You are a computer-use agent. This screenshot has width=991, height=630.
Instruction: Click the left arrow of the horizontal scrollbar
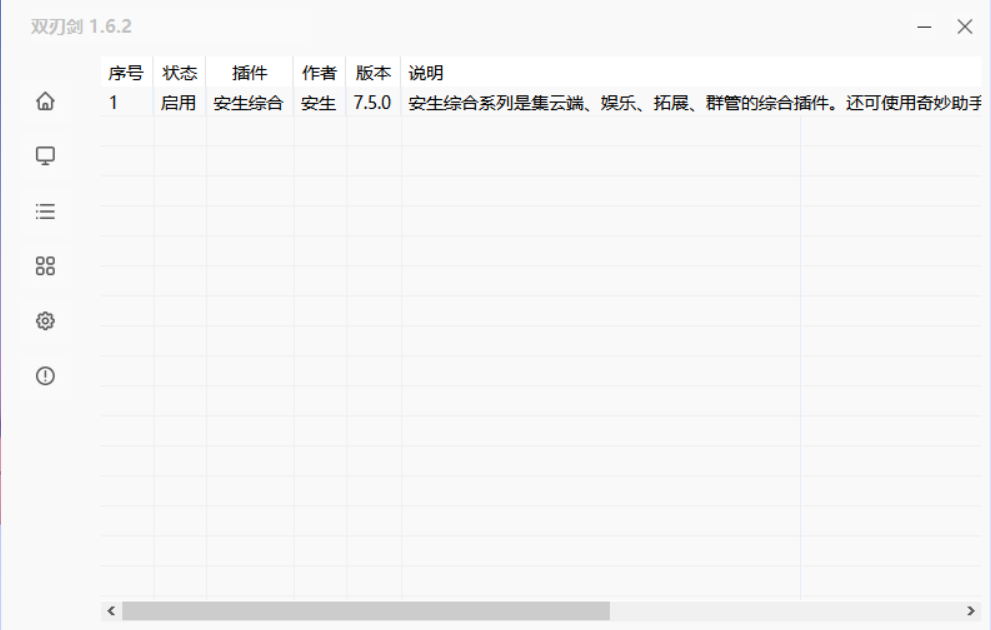click(110, 610)
